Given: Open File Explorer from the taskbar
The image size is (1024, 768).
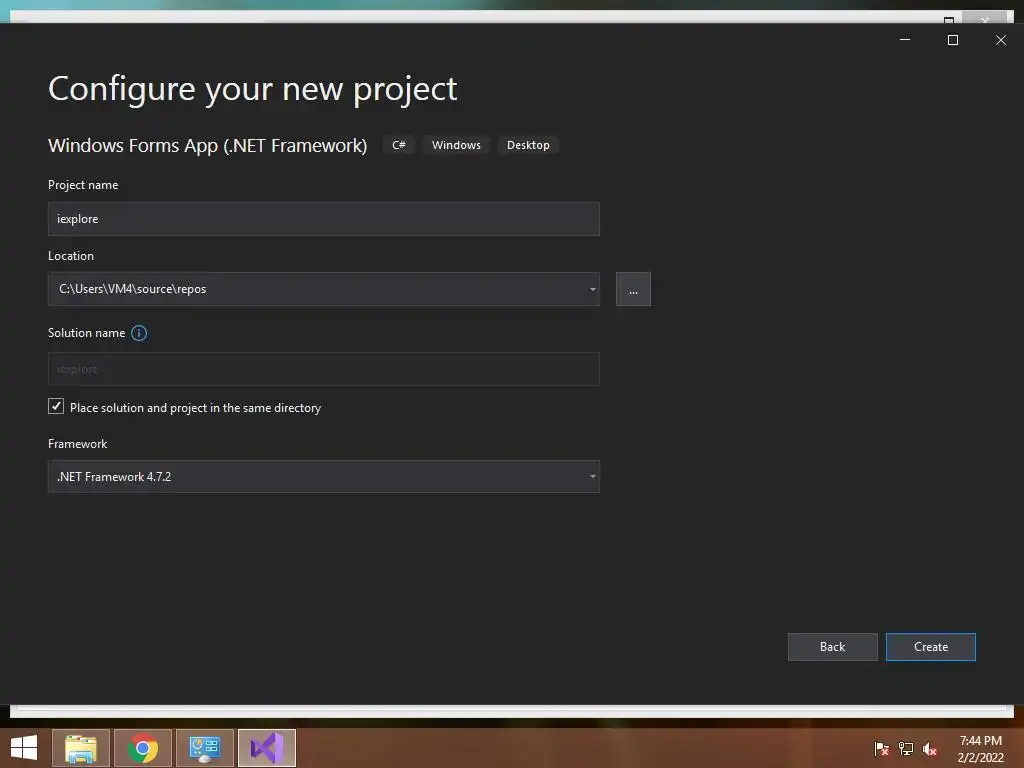Looking at the screenshot, I should (x=81, y=748).
